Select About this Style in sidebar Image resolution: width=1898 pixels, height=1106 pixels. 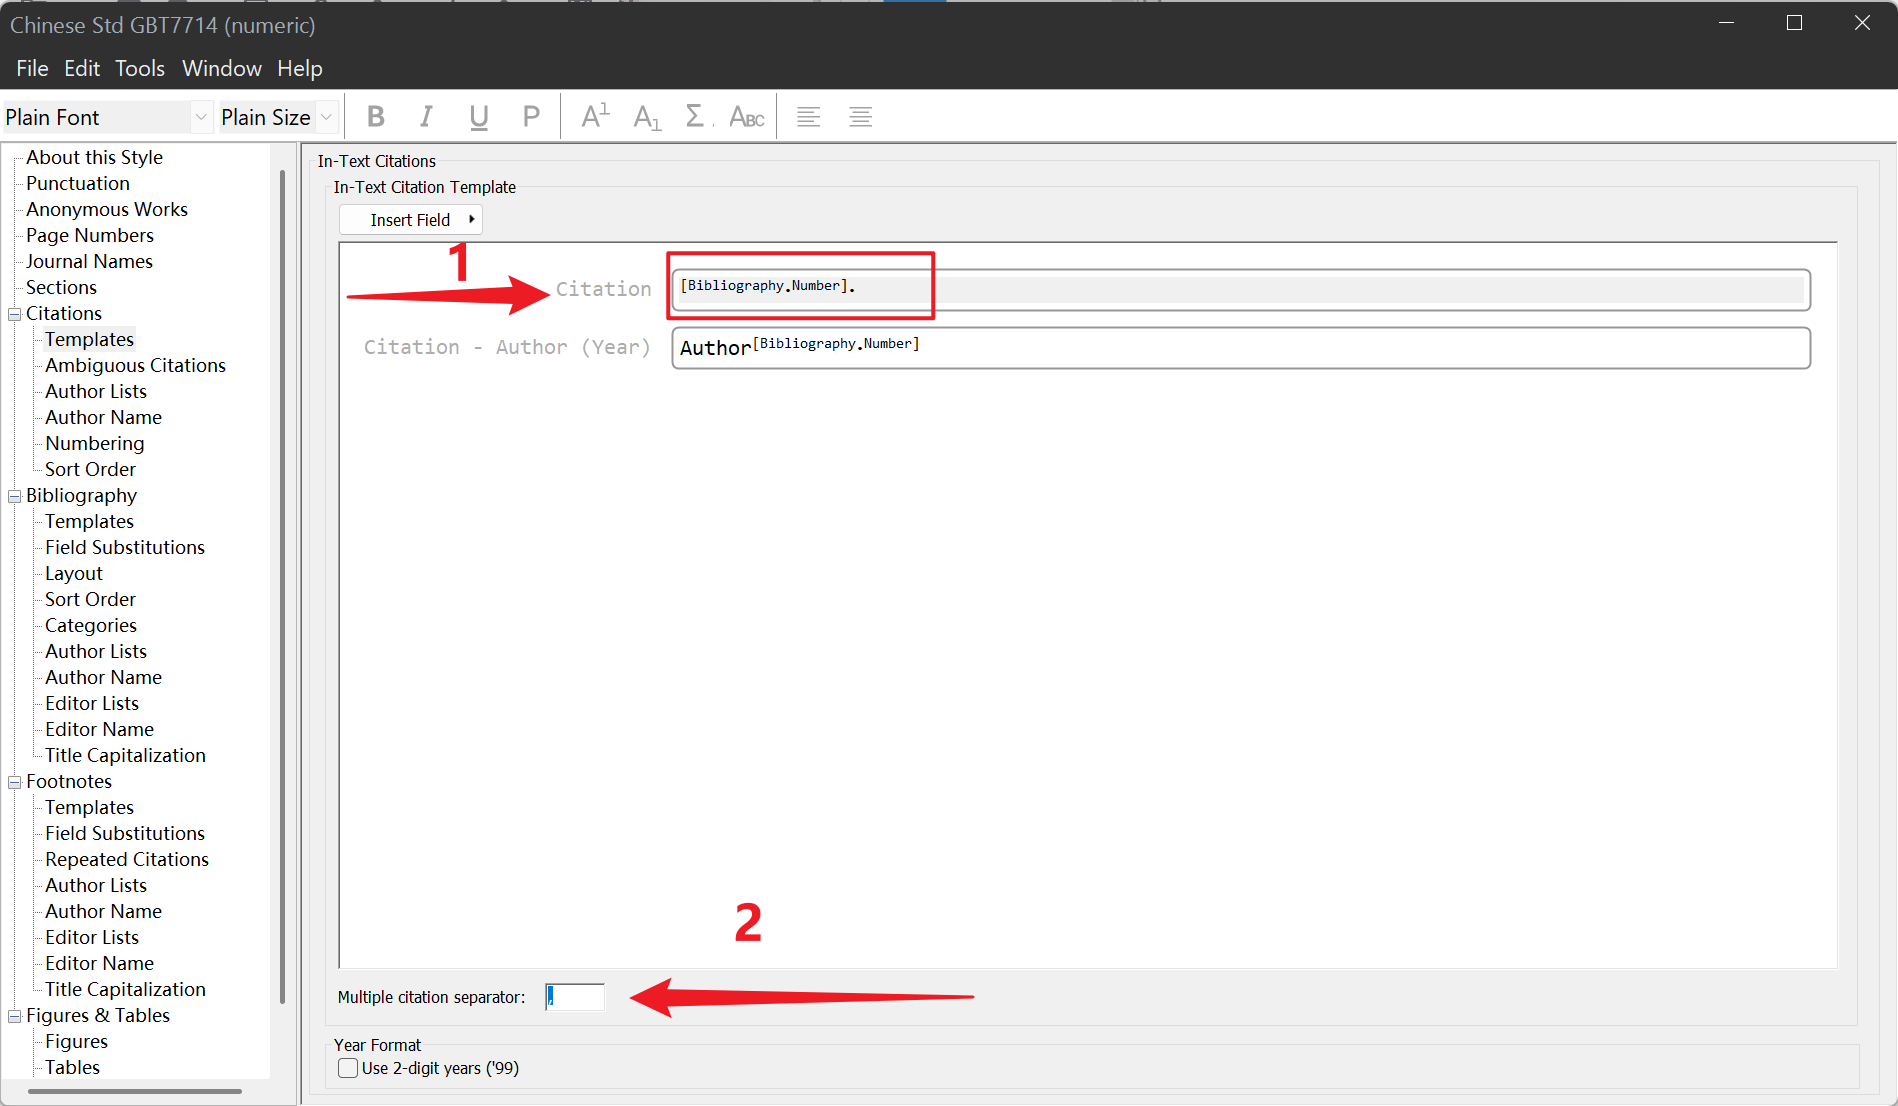(x=94, y=157)
